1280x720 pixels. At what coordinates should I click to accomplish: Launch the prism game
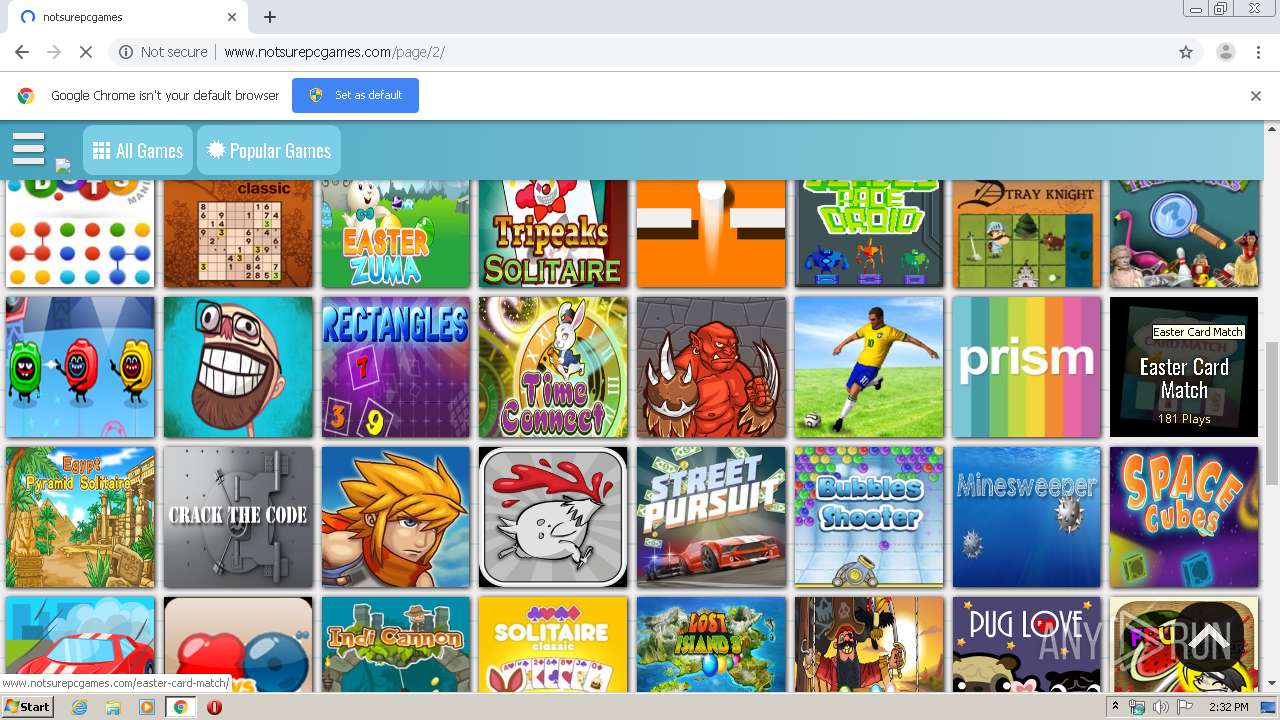(1027, 367)
